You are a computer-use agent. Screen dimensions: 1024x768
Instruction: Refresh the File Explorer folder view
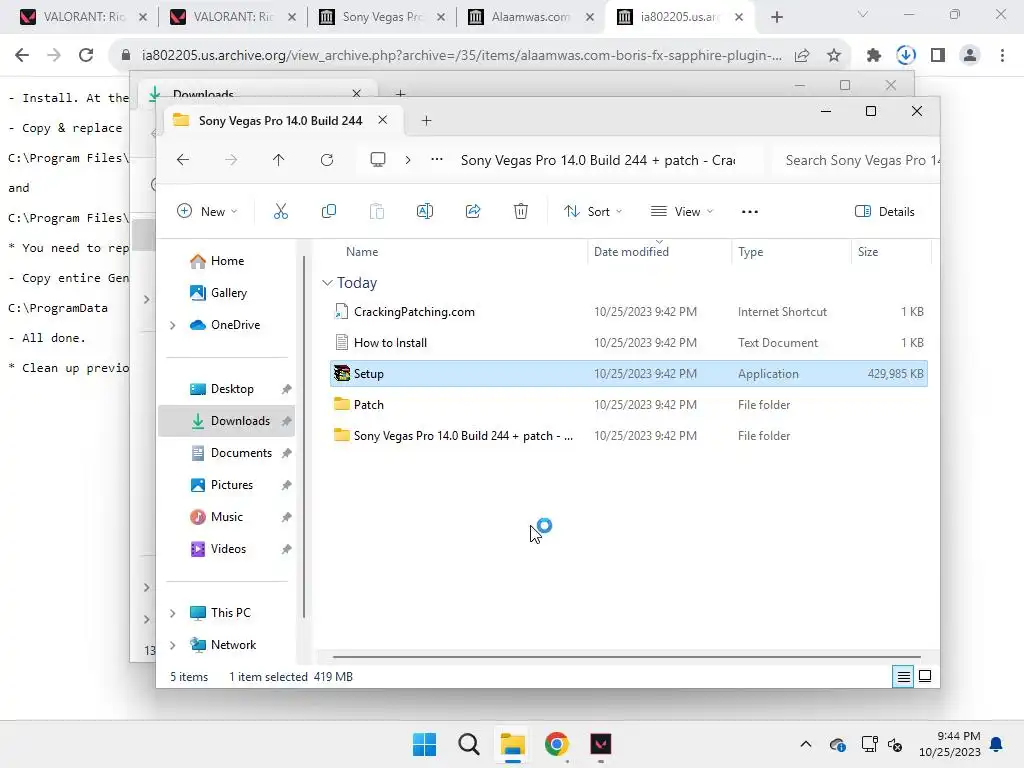(x=327, y=160)
